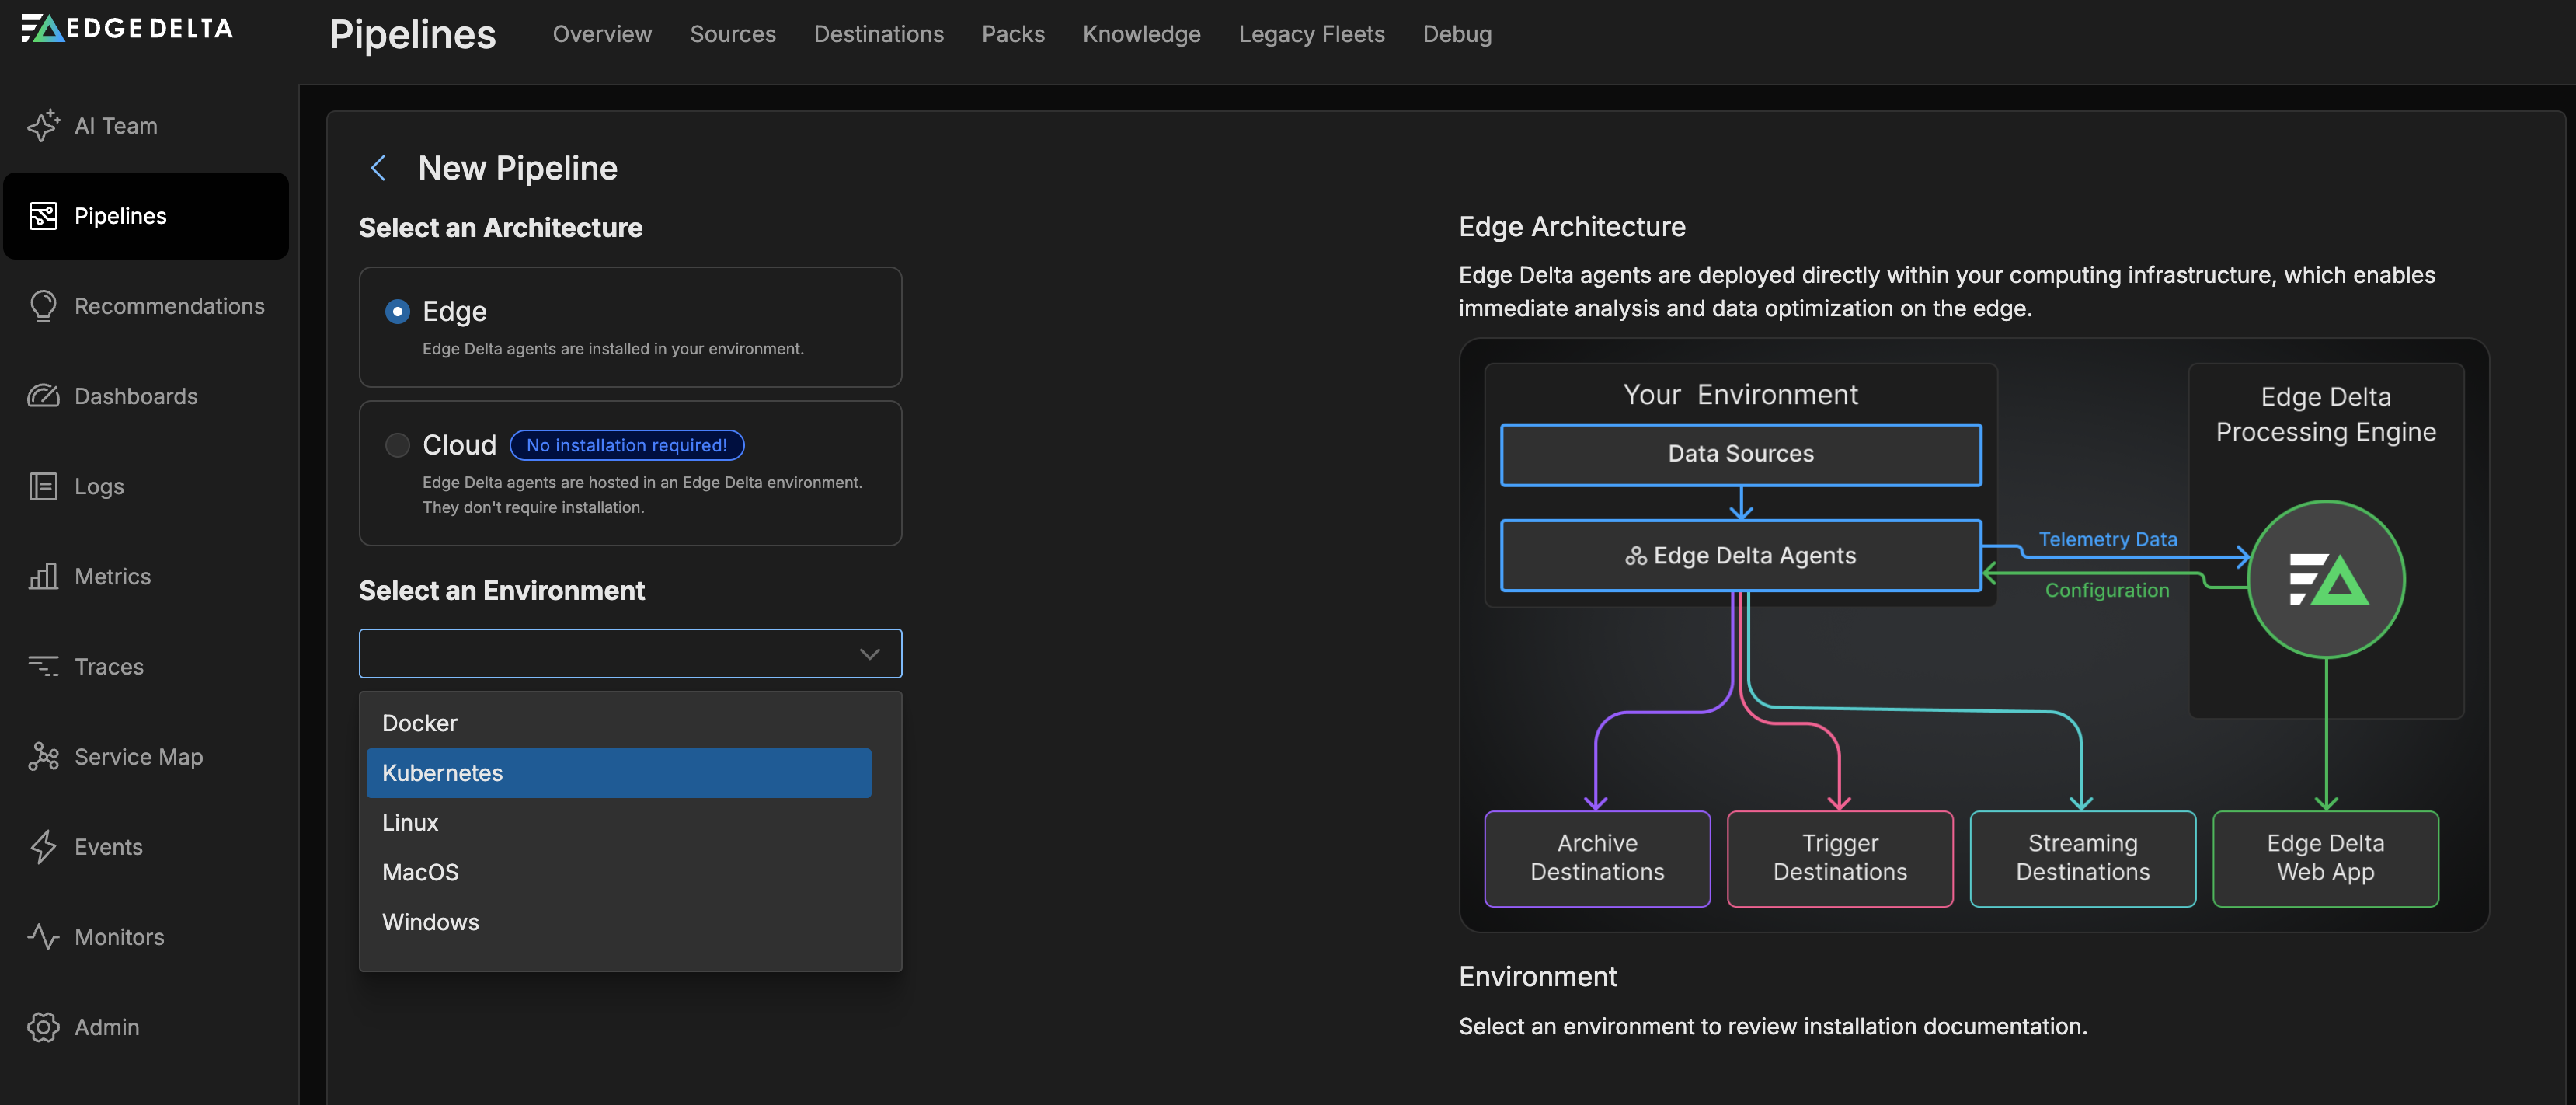Click the Dashboards gauge icon
The height and width of the screenshot is (1105, 2576).
coord(43,396)
